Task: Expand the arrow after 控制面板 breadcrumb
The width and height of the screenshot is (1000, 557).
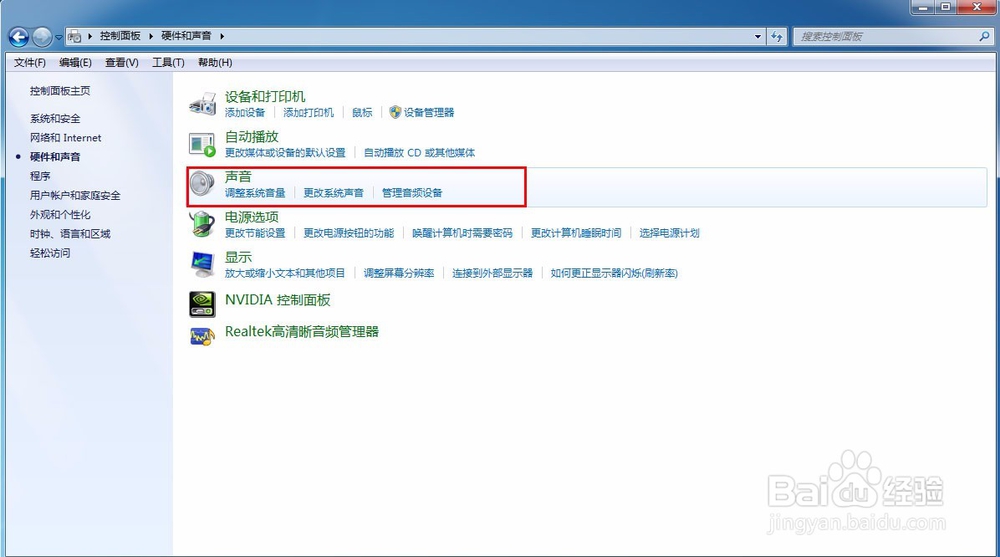Action: [x=151, y=36]
